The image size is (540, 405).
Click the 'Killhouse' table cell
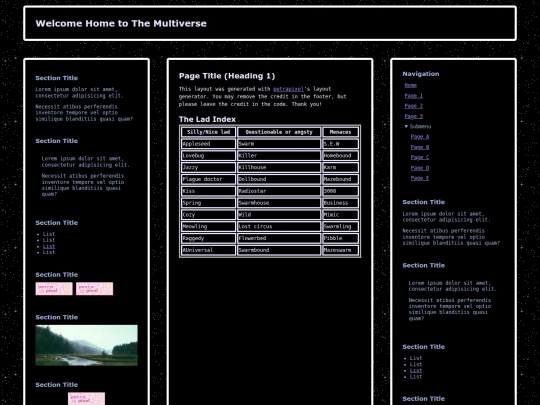coord(279,167)
